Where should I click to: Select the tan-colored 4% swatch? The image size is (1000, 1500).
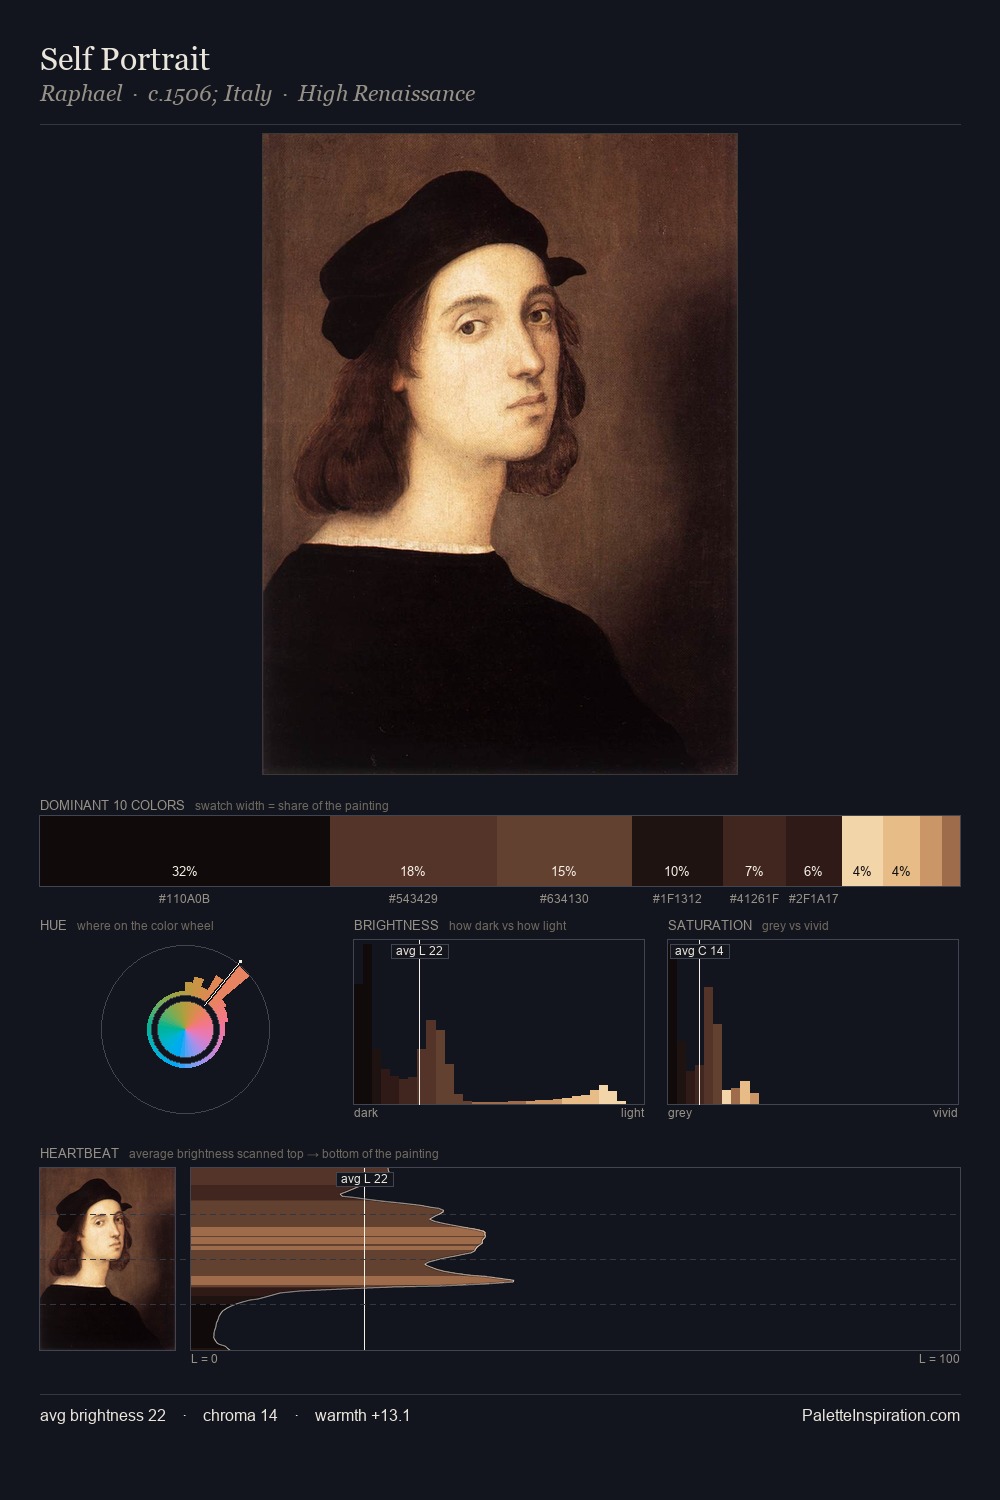point(901,851)
